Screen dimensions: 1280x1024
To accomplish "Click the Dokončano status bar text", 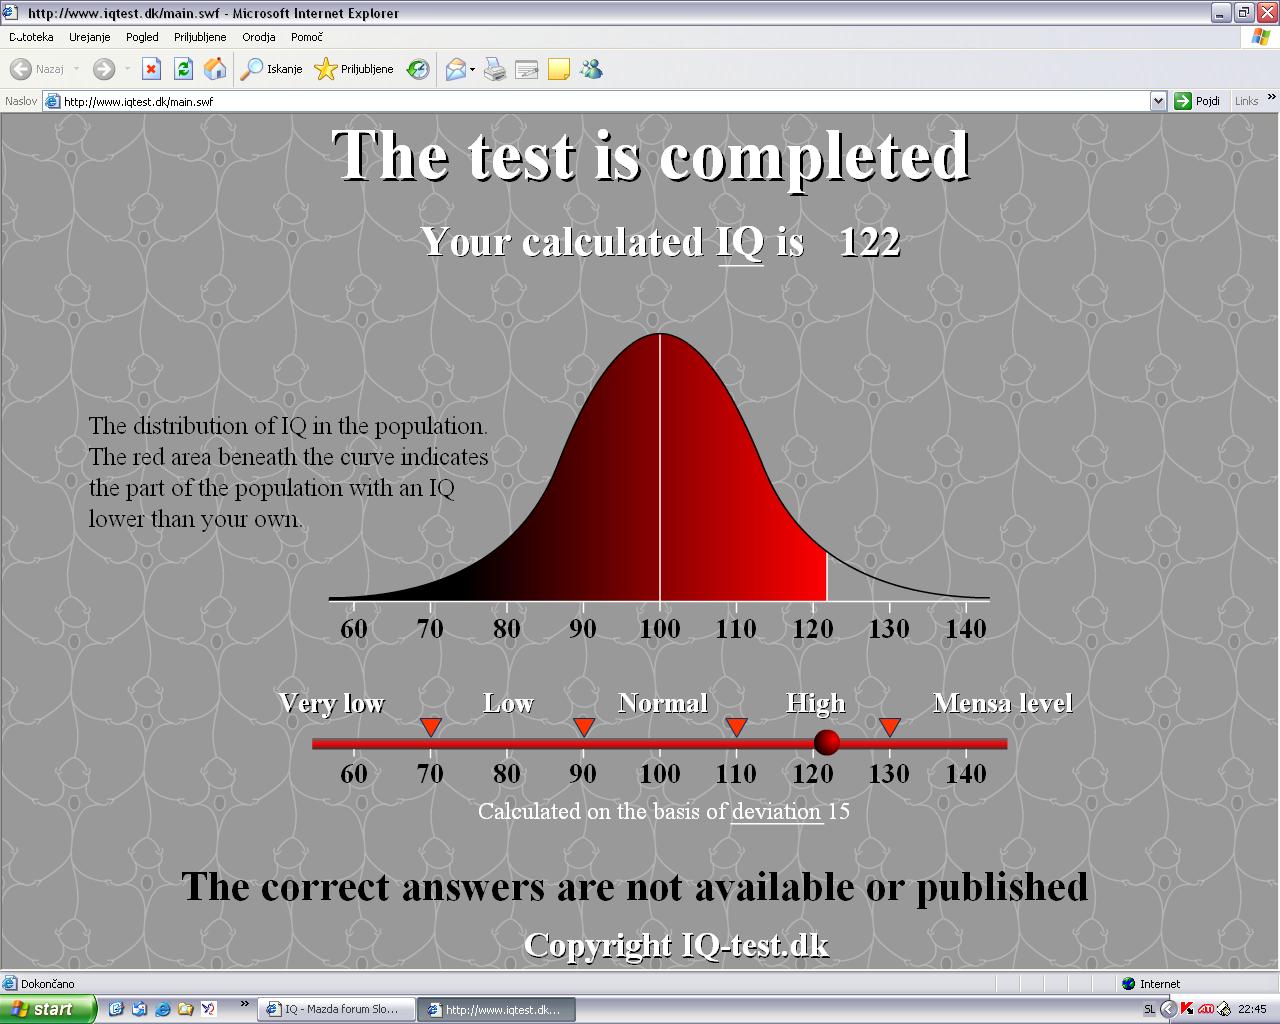I will pos(48,984).
